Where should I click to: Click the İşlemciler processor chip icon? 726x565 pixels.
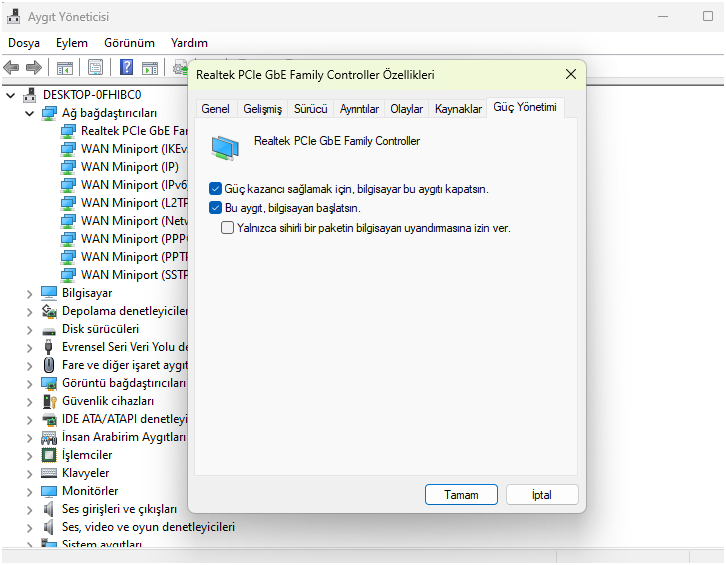tap(49, 455)
